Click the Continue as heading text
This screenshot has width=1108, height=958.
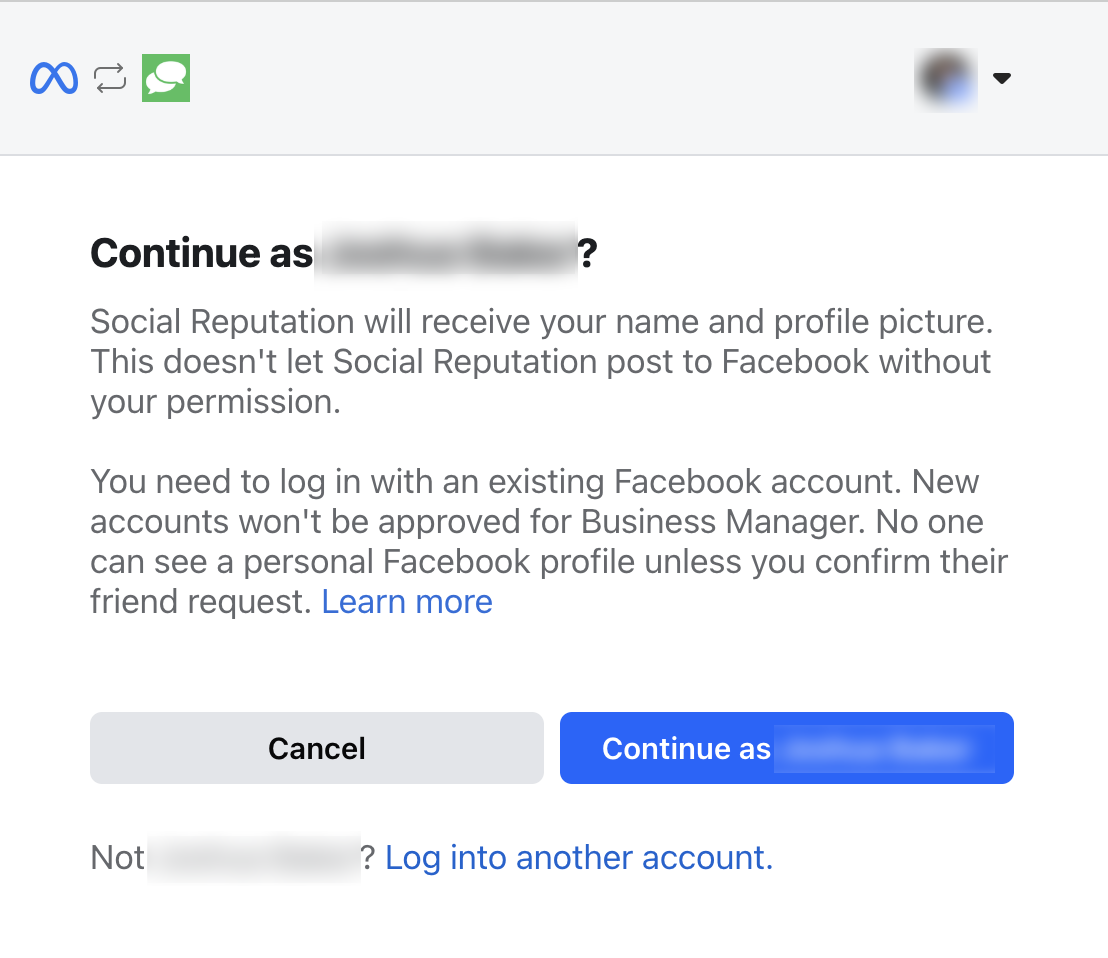pyautogui.click(x=200, y=253)
